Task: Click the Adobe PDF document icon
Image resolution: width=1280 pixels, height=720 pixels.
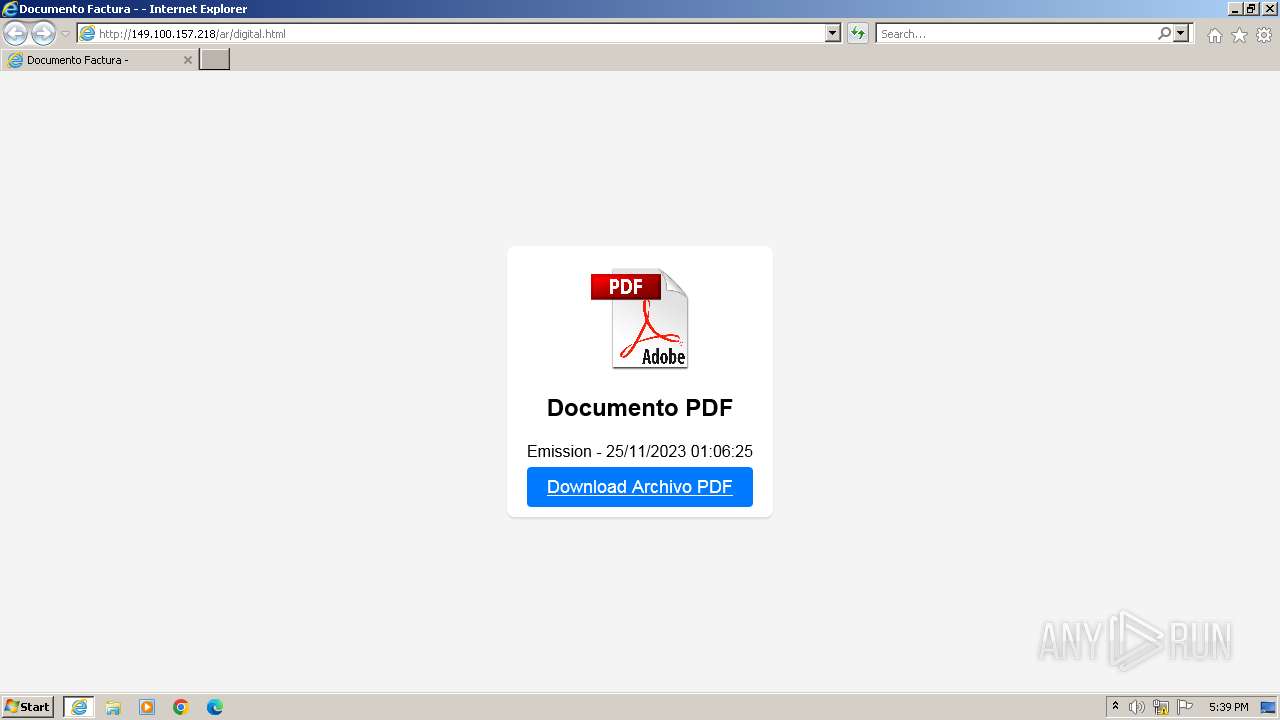Action: coord(640,319)
